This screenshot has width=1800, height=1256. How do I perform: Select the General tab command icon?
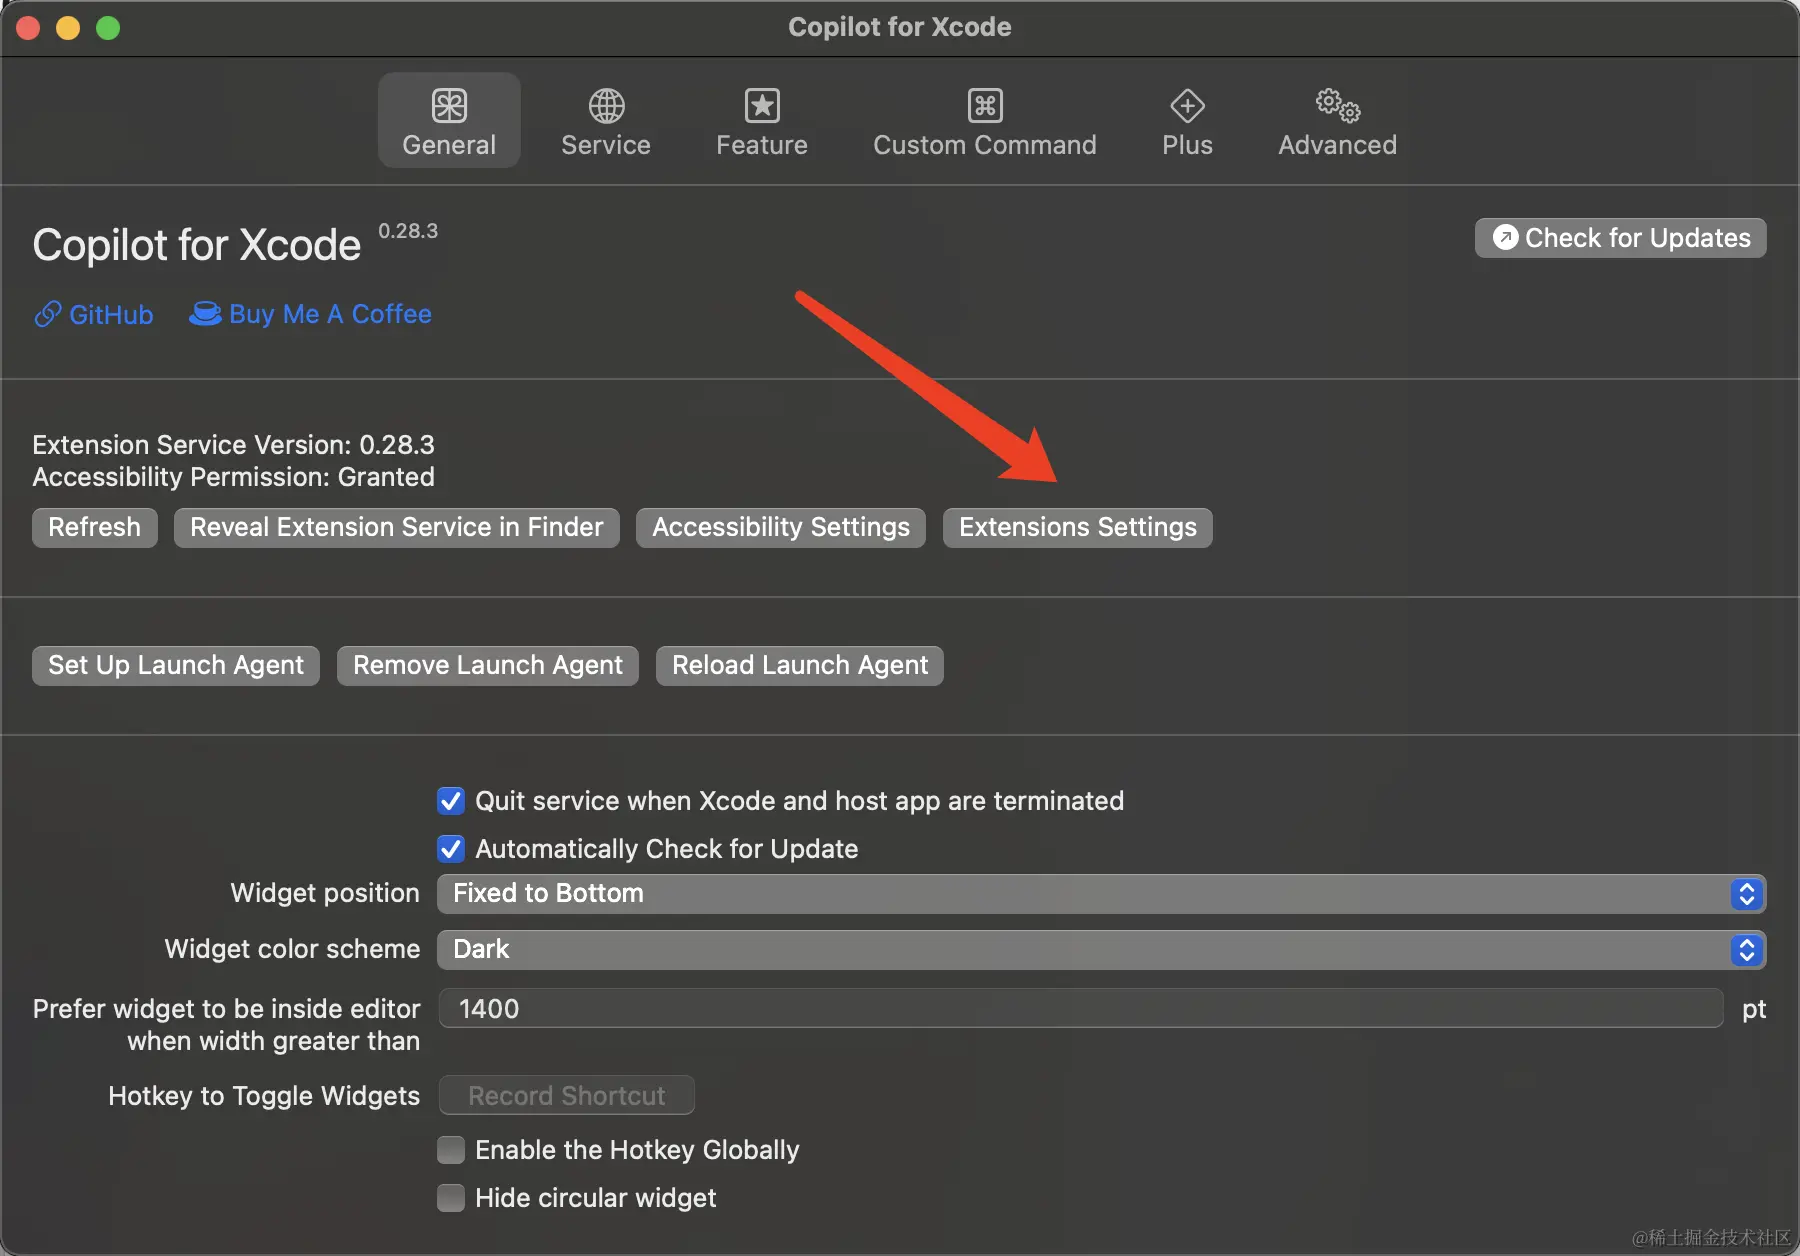click(x=449, y=105)
